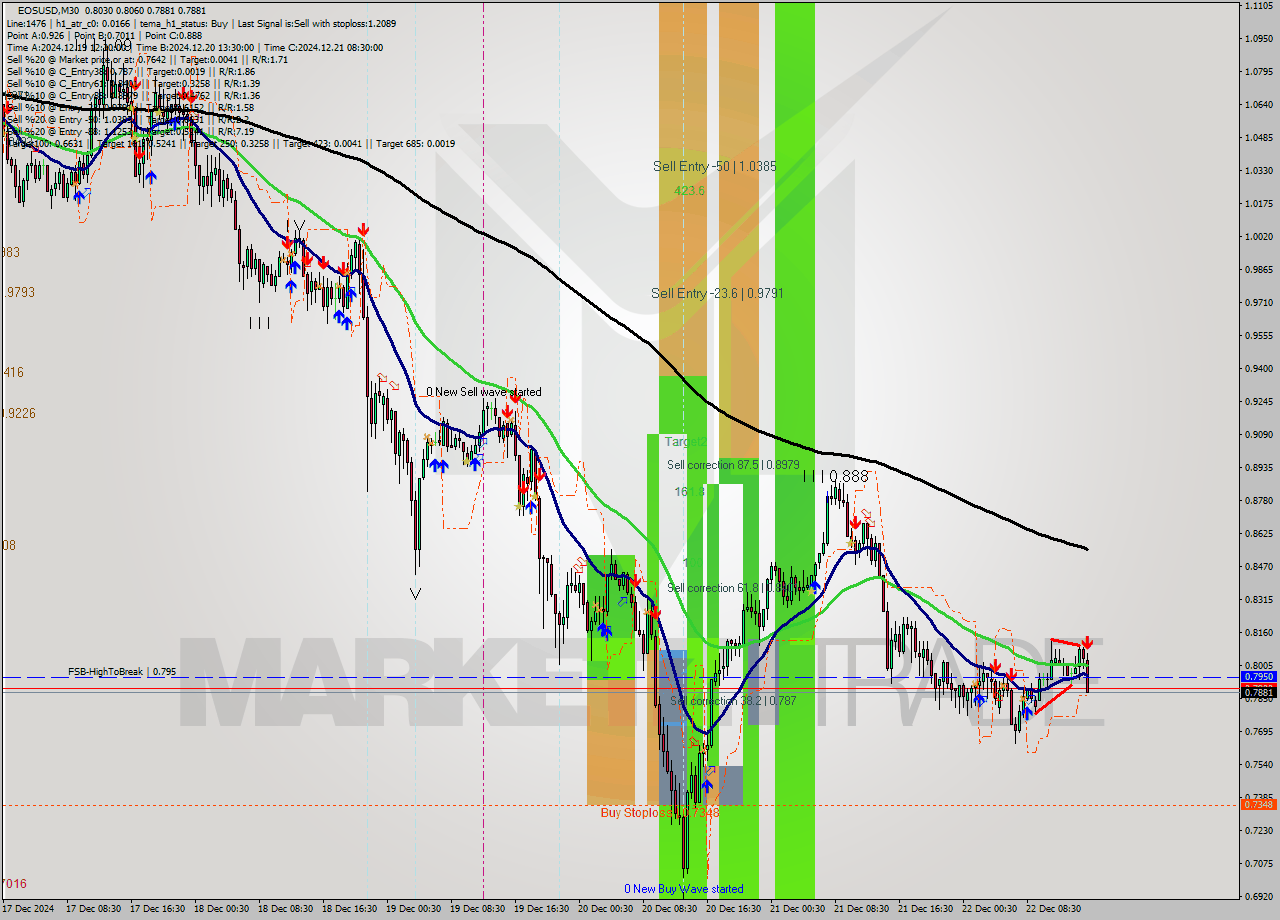Image resolution: width=1280 pixels, height=920 pixels.
Task: Click price axis value 0.6920
Action: (x=1258, y=897)
